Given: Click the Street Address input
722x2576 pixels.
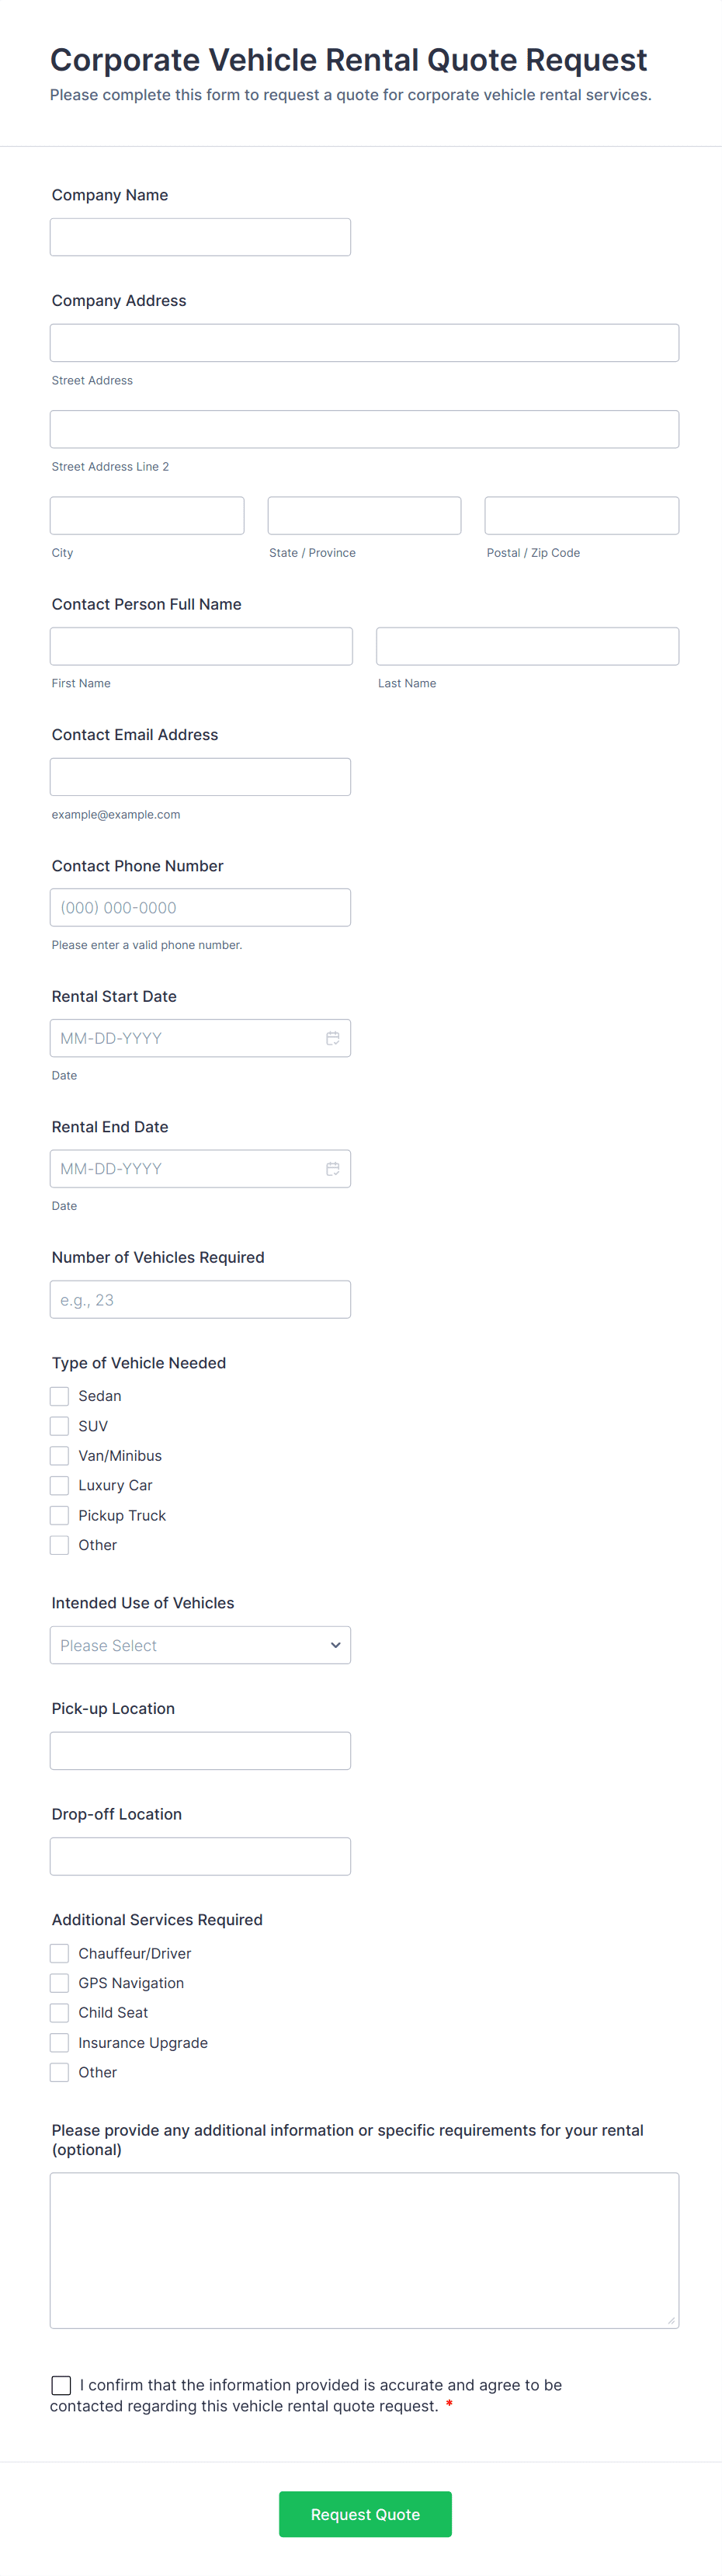Looking at the screenshot, I should (364, 343).
